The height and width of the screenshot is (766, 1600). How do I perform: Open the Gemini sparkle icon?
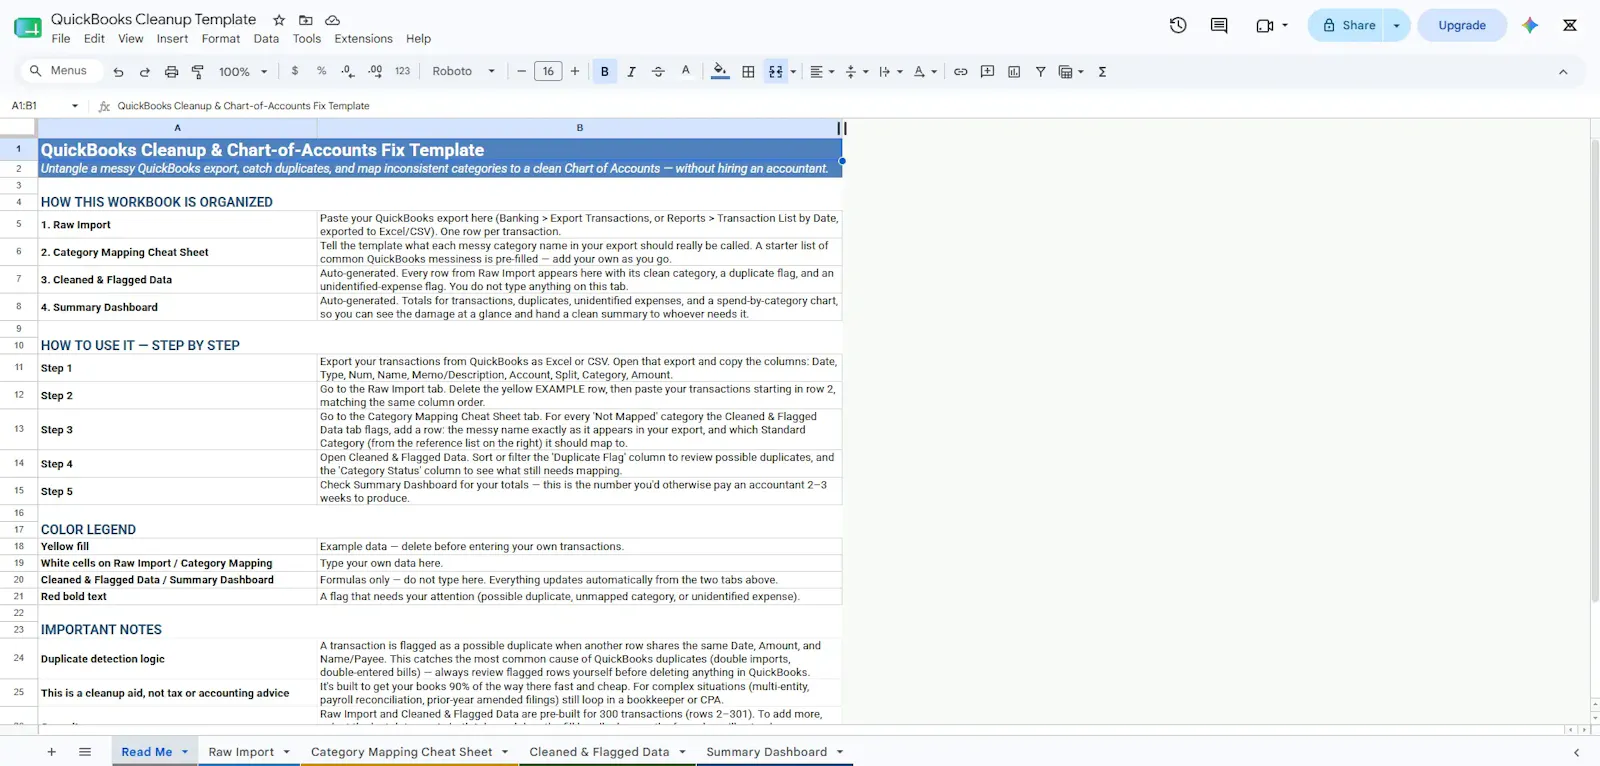click(1530, 25)
